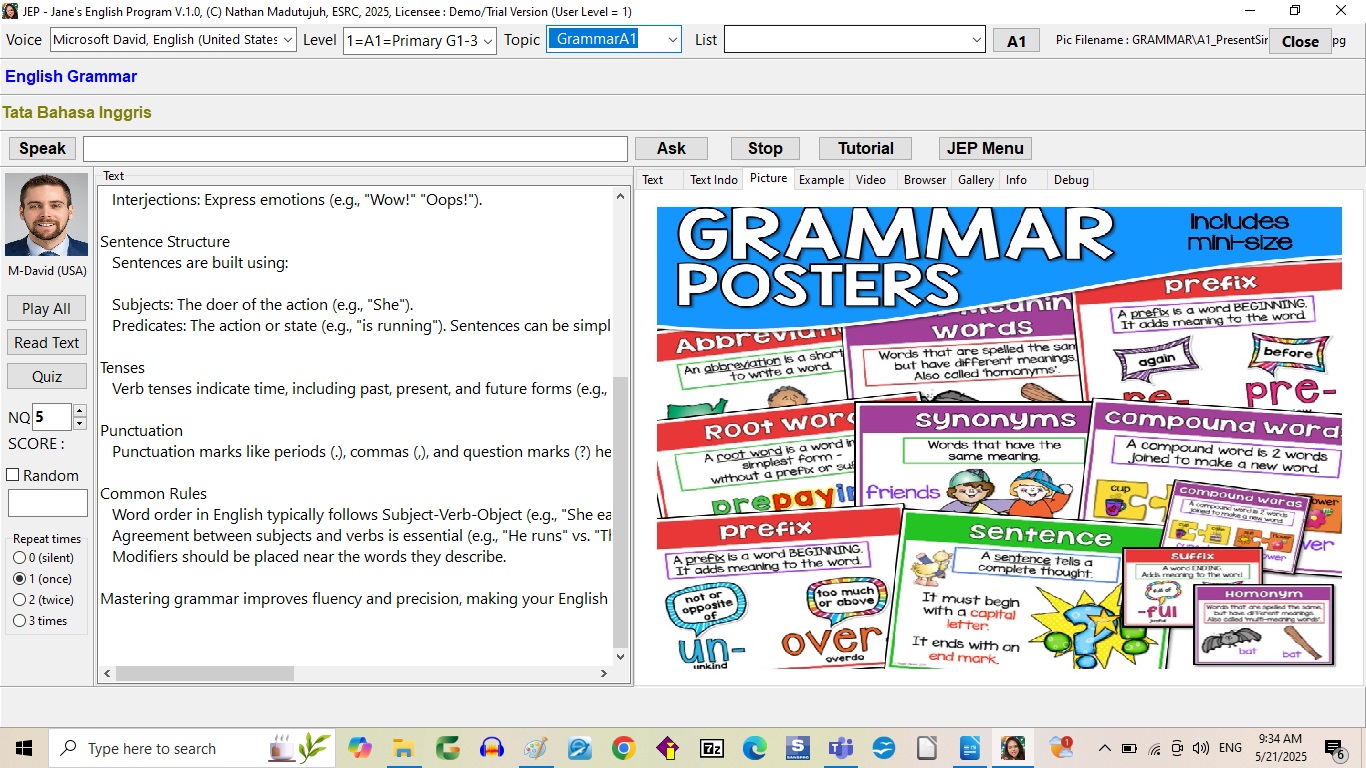Image resolution: width=1366 pixels, height=768 pixels.
Task: Open File Explorer from the taskbar
Action: (403, 748)
